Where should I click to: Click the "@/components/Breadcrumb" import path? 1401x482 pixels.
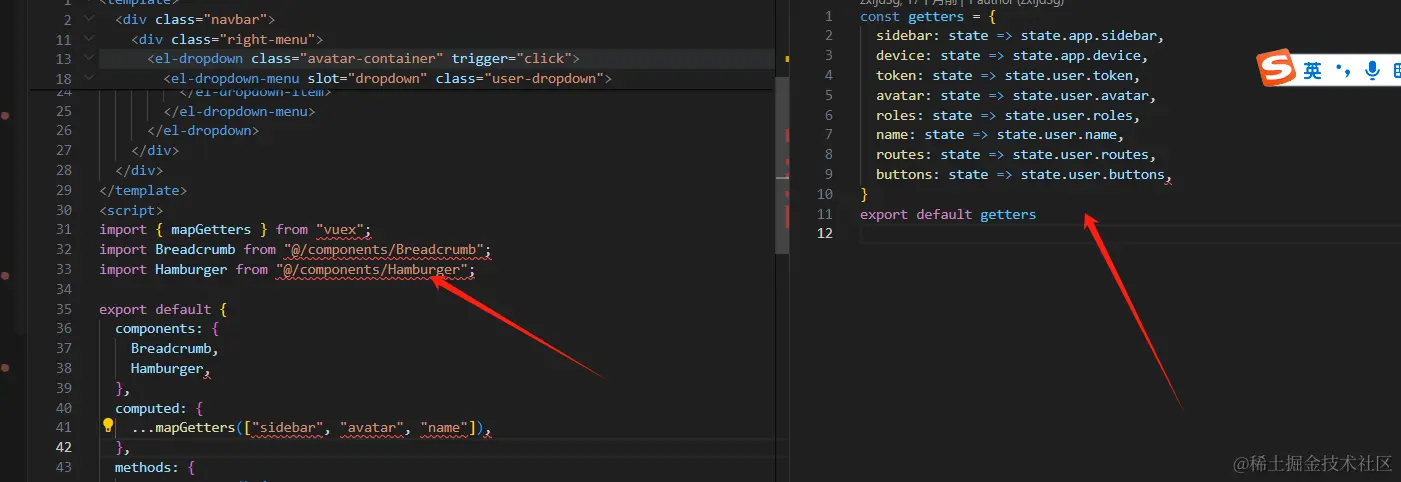[x=383, y=249]
